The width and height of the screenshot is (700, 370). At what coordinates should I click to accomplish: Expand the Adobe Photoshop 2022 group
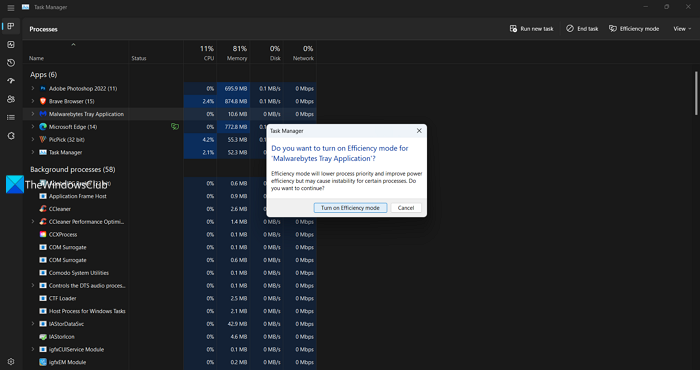pyautogui.click(x=33, y=88)
